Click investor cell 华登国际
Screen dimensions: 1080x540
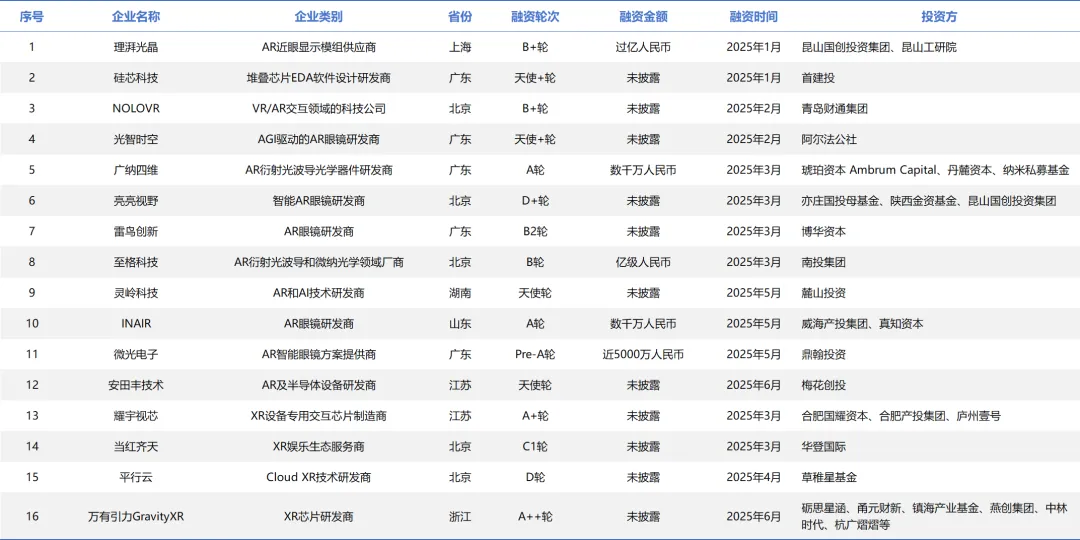[824, 446]
